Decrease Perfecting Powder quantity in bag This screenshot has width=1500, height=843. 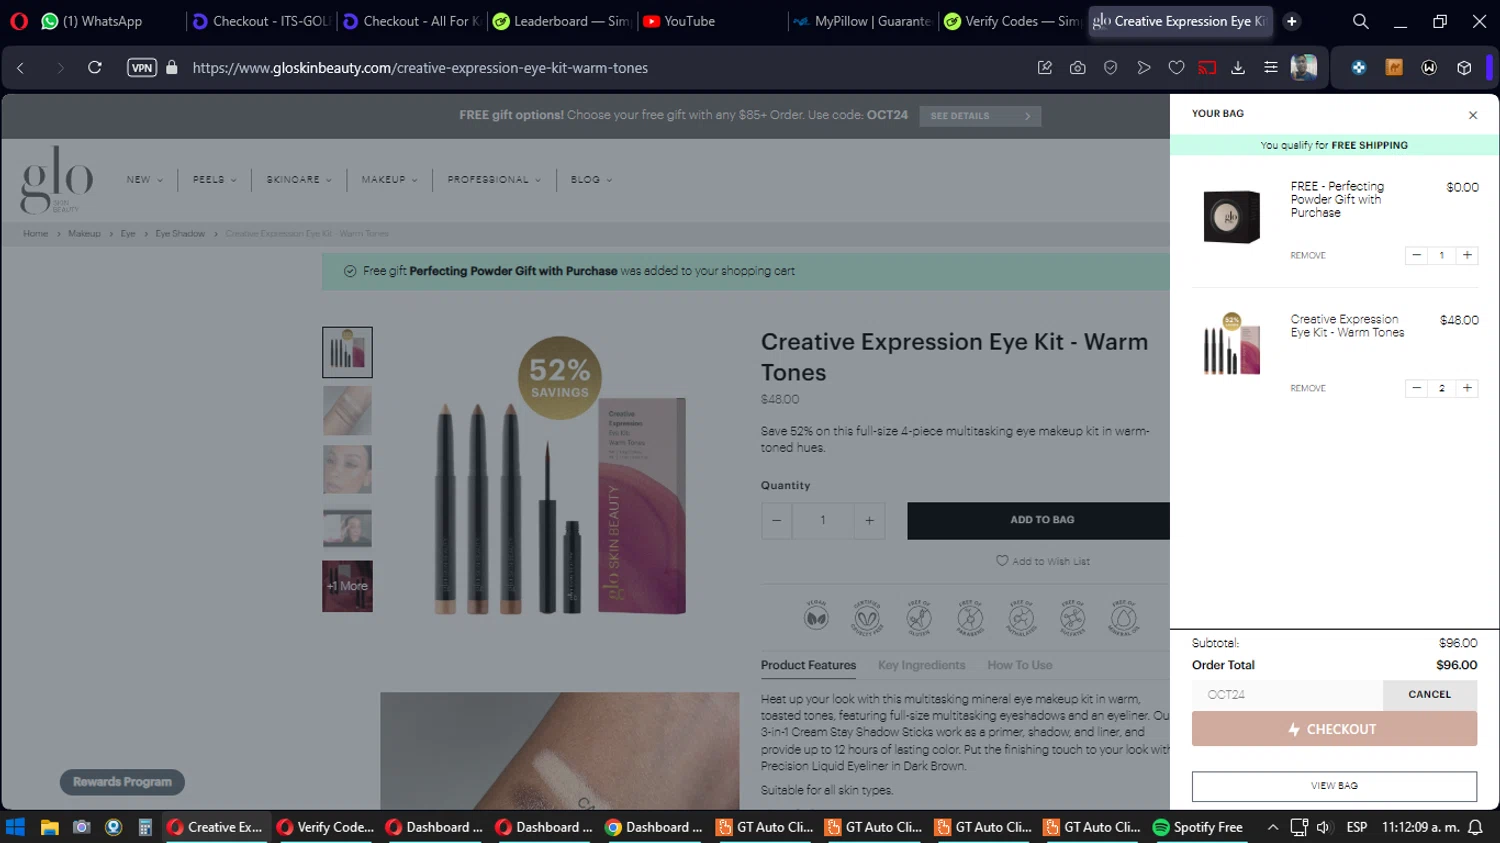click(x=1416, y=256)
